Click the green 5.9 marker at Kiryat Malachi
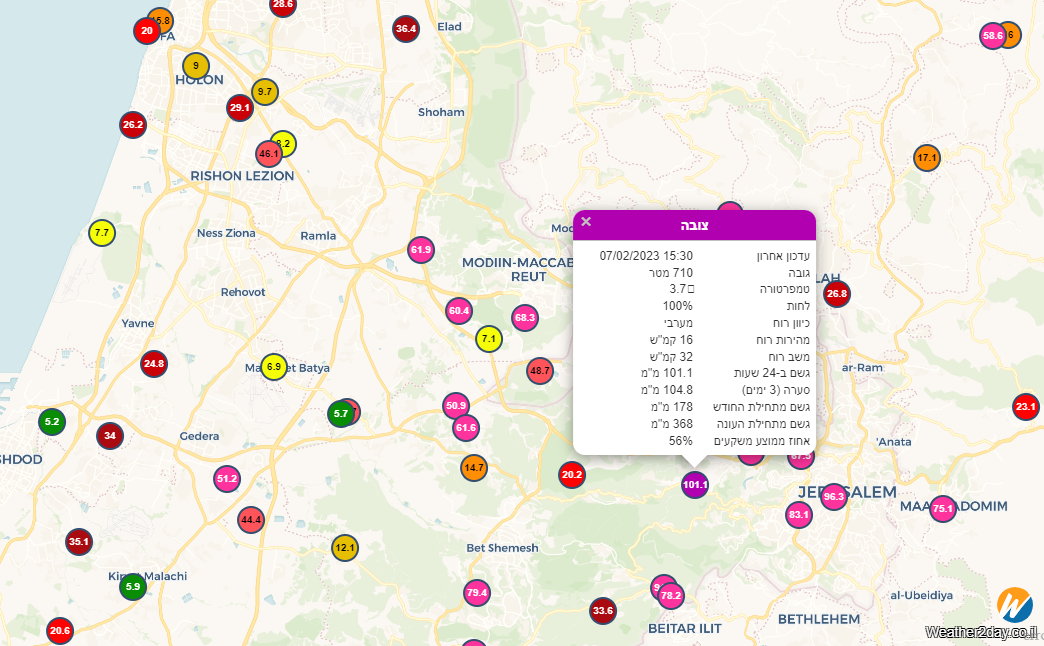The image size is (1044, 646). coord(133,587)
